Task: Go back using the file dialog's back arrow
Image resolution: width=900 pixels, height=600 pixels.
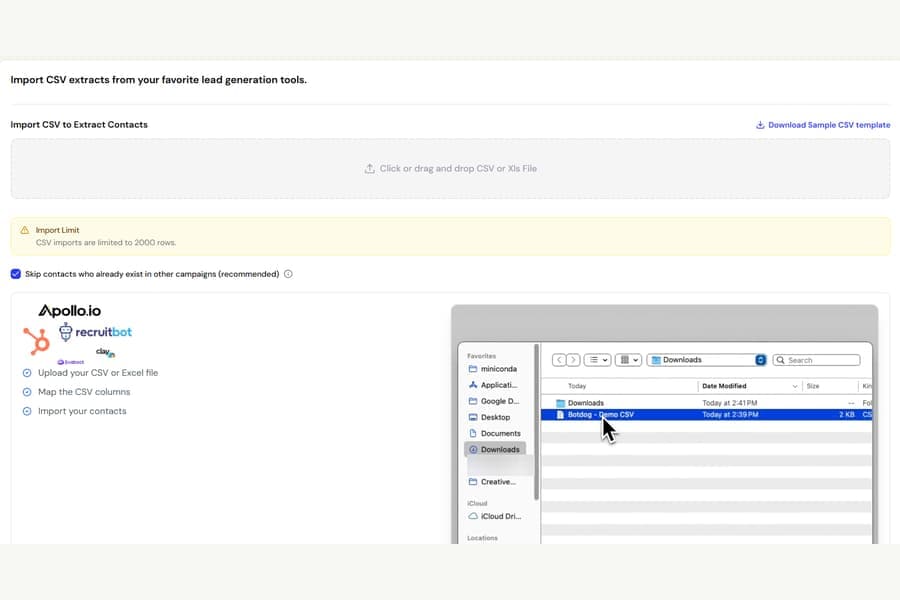Action: point(559,360)
